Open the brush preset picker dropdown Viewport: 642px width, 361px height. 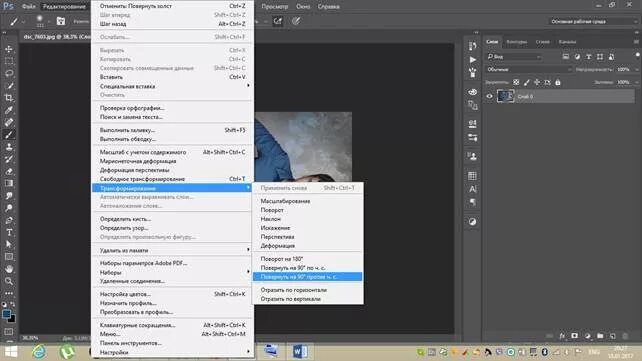tap(48, 21)
